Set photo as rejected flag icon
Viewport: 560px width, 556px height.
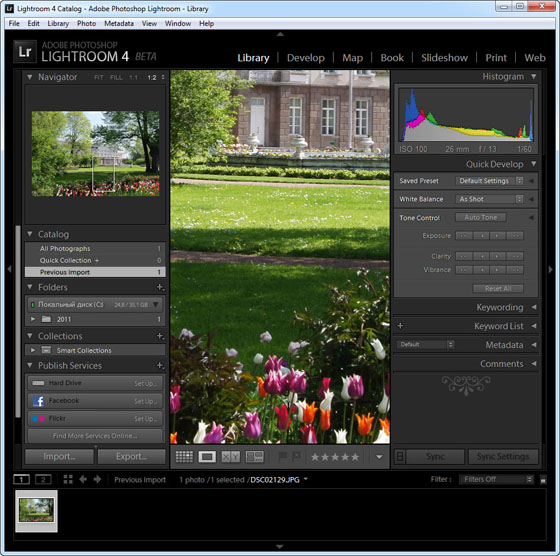click(296, 456)
